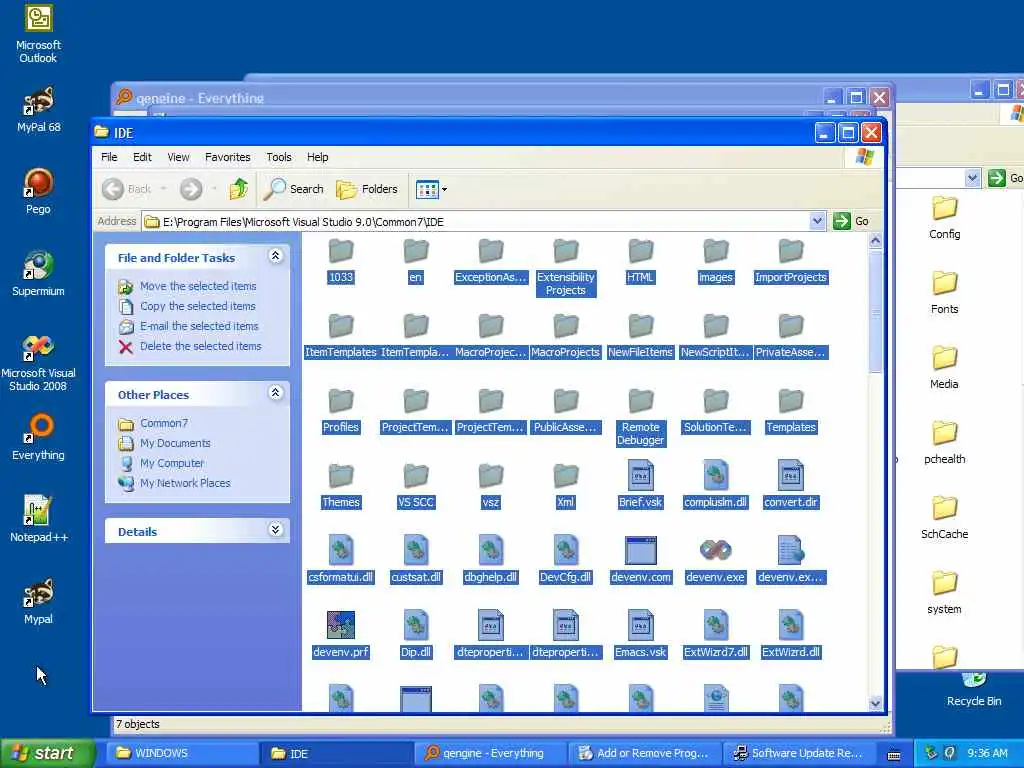The width and height of the screenshot is (1024, 768).
Task: Select the Extensibility Projects folder
Action: tap(566, 267)
